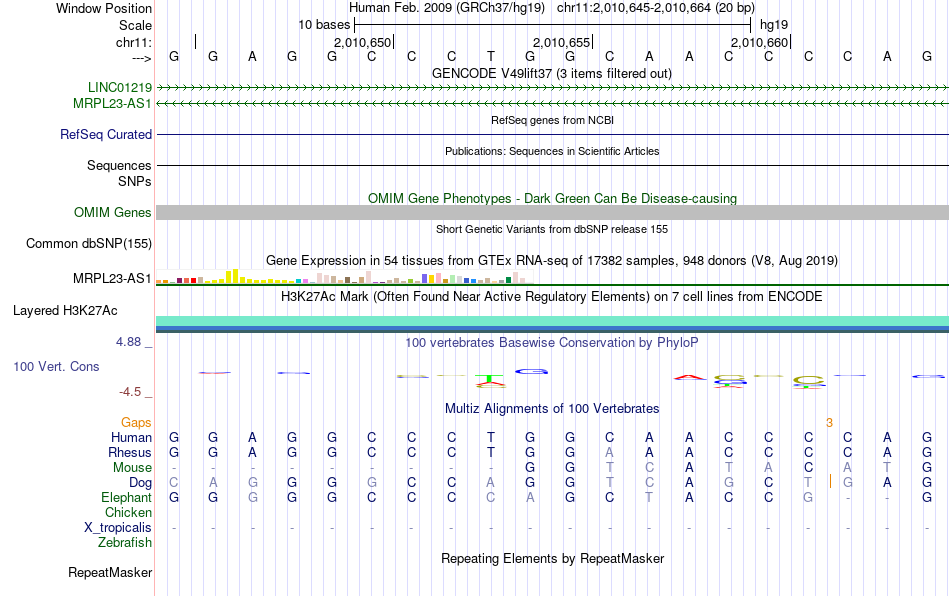950x596 pixels.
Task: Click the GENCODE V49lift37 track title
Action: [x=552, y=74]
